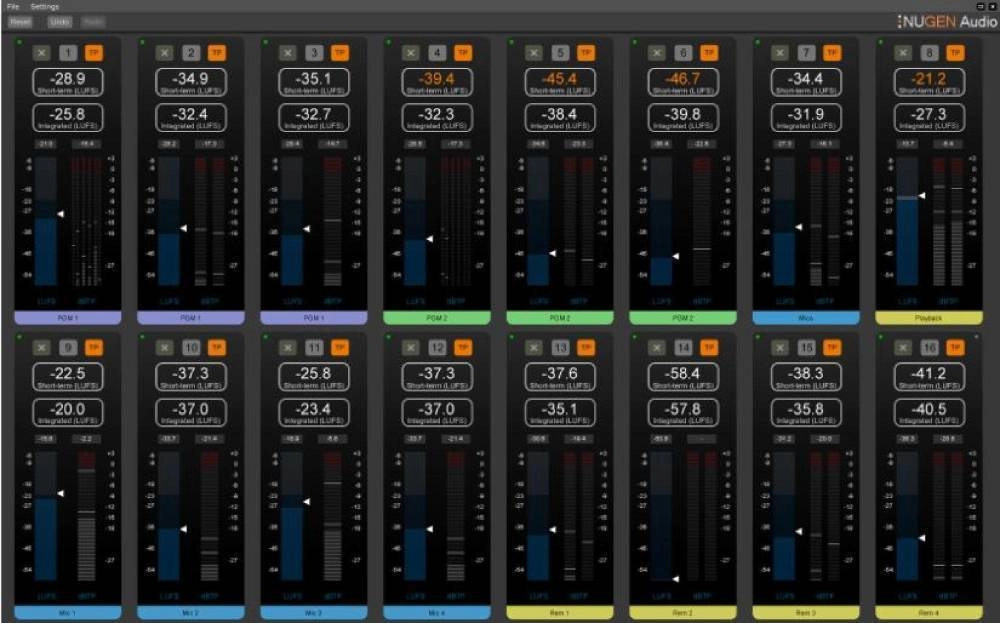Click the Reset button in the toolbar
Image resolution: width=1000 pixels, height=623 pixels.
[x=20, y=22]
